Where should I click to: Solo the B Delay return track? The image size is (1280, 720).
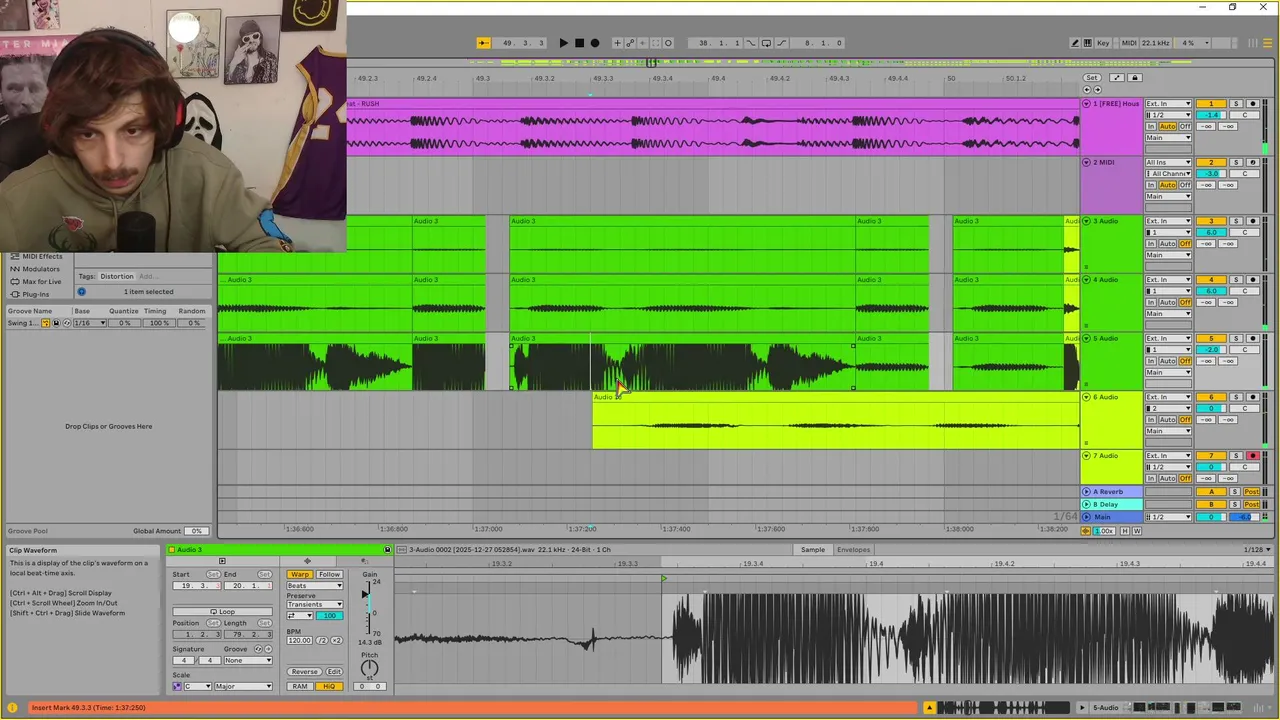click(1235, 504)
